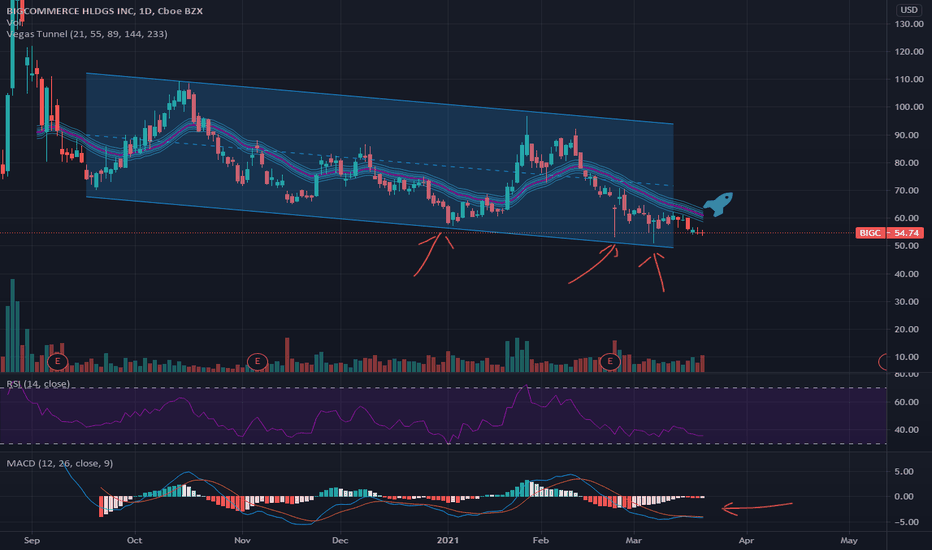Click the November earnings E marker
This screenshot has height=550, width=932.
[257, 361]
